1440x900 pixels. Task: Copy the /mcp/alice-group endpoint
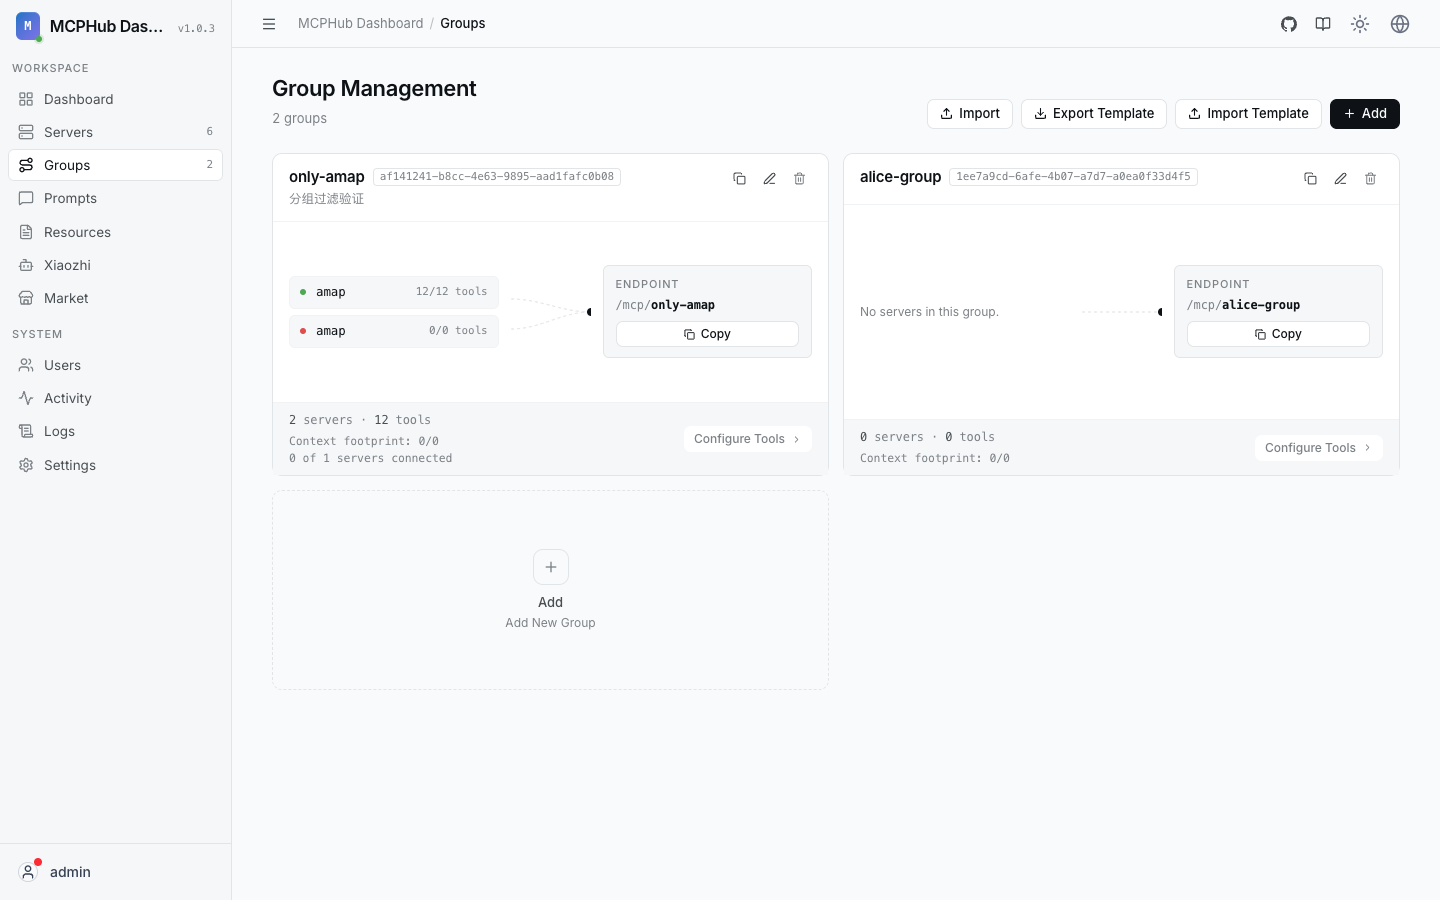click(1278, 334)
